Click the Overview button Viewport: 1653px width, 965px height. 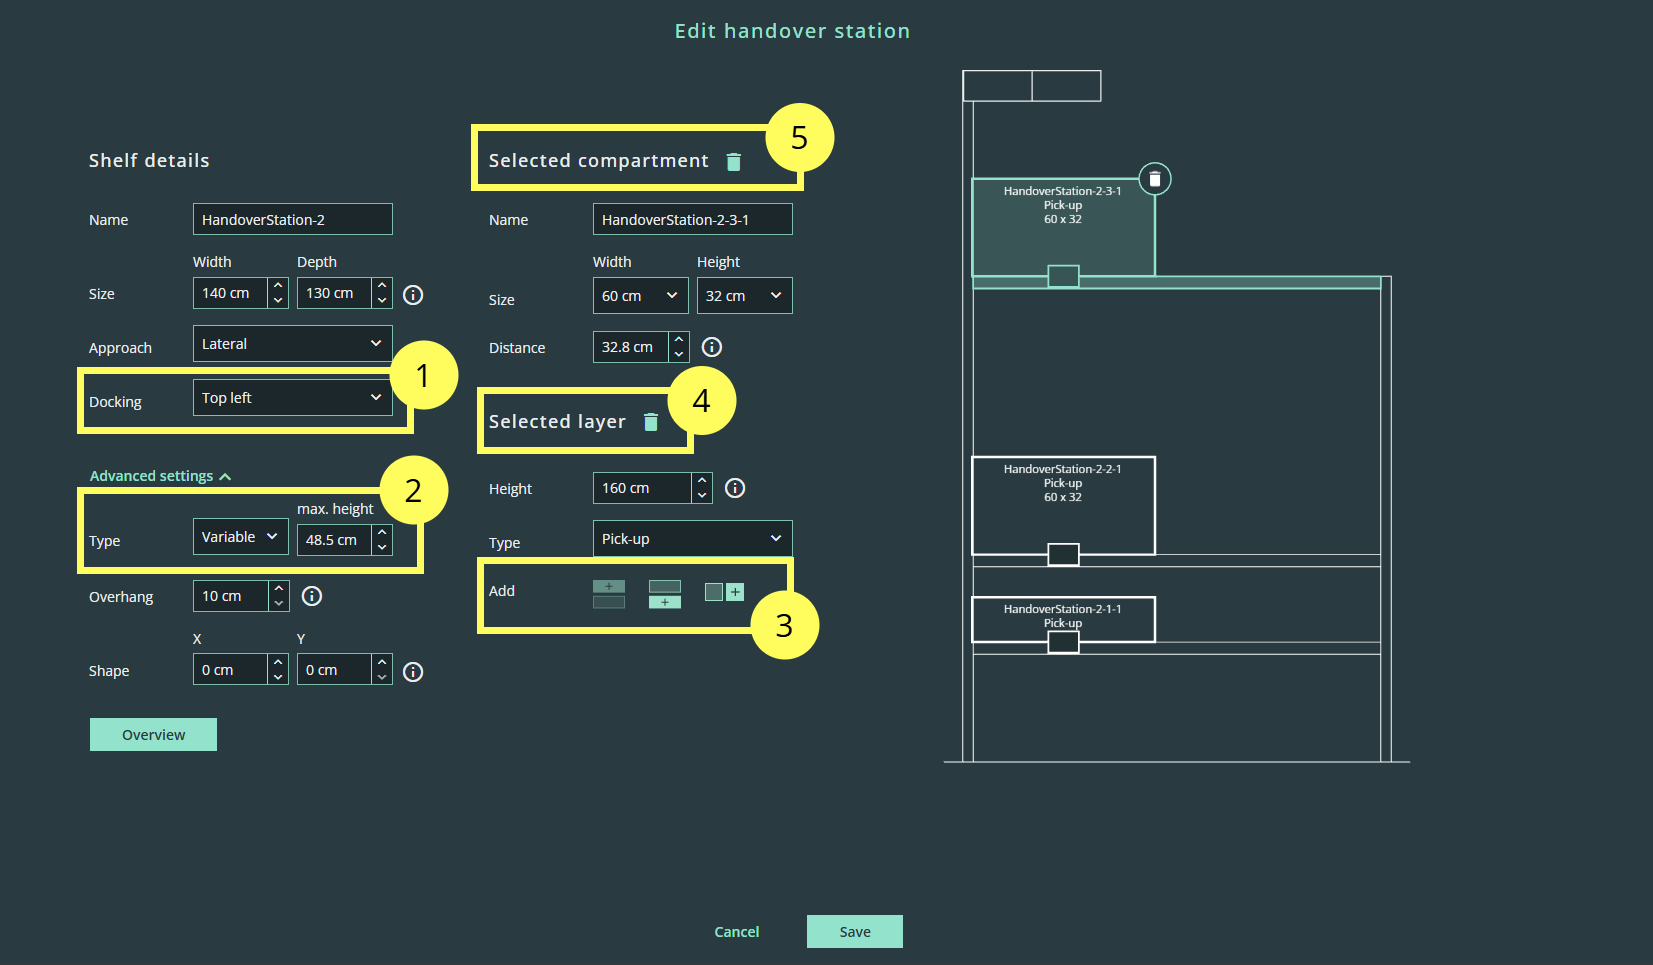tap(153, 734)
